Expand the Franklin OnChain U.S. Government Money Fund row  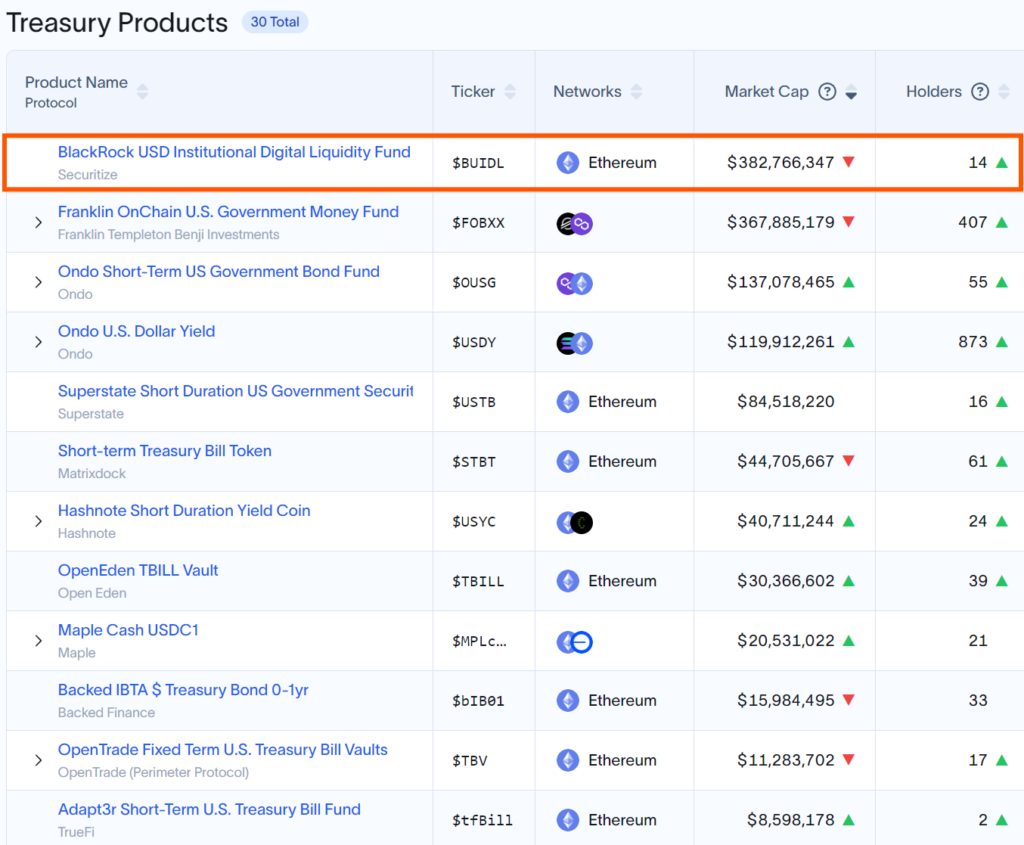pyautogui.click(x=38, y=223)
